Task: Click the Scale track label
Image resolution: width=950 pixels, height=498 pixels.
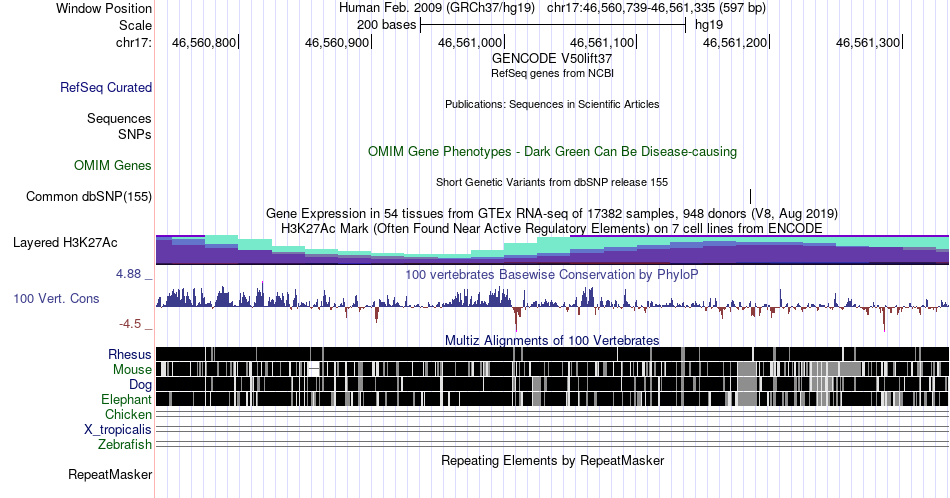Action: [x=135, y=25]
